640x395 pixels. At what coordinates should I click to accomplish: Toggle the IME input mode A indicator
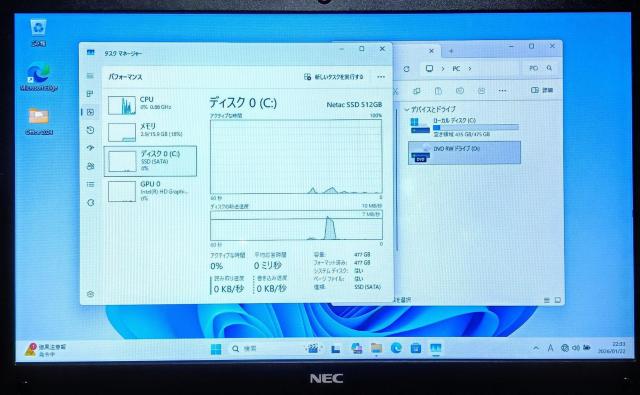(x=551, y=348)
